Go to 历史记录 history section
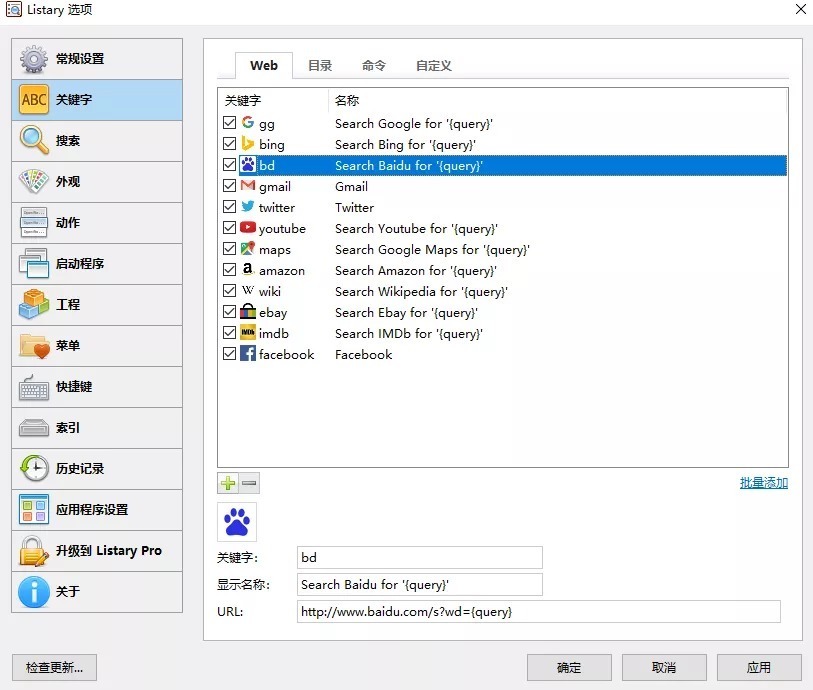This screenshot has height=690, width=813. click(x=97, y=469)
